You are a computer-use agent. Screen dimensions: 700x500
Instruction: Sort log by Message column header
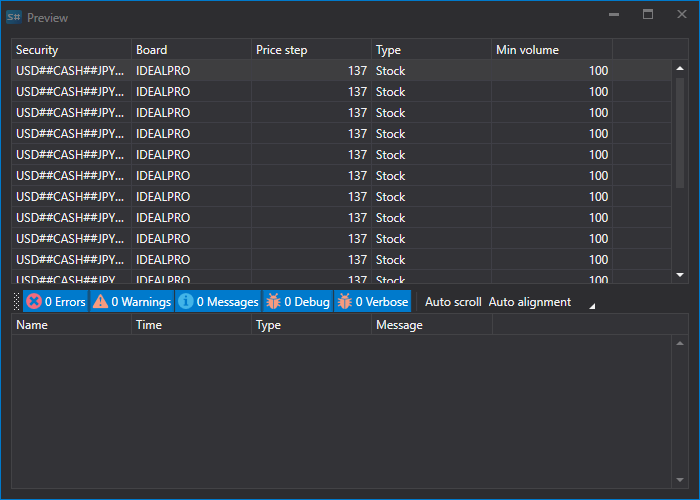432,325
